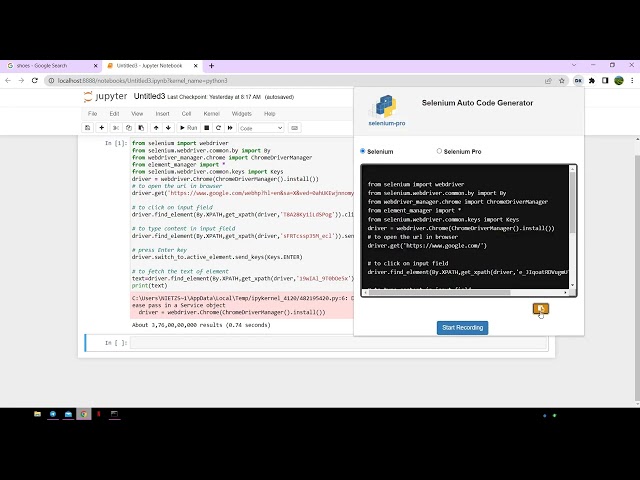Open the Chrome profile avatar
The image size is (640, 480).
pyautogui.click(x=619, y=81)
